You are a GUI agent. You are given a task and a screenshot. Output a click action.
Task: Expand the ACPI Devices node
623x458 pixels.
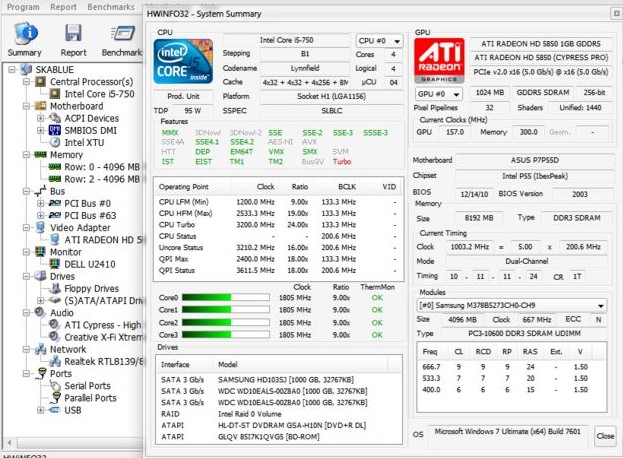point(41,118)
